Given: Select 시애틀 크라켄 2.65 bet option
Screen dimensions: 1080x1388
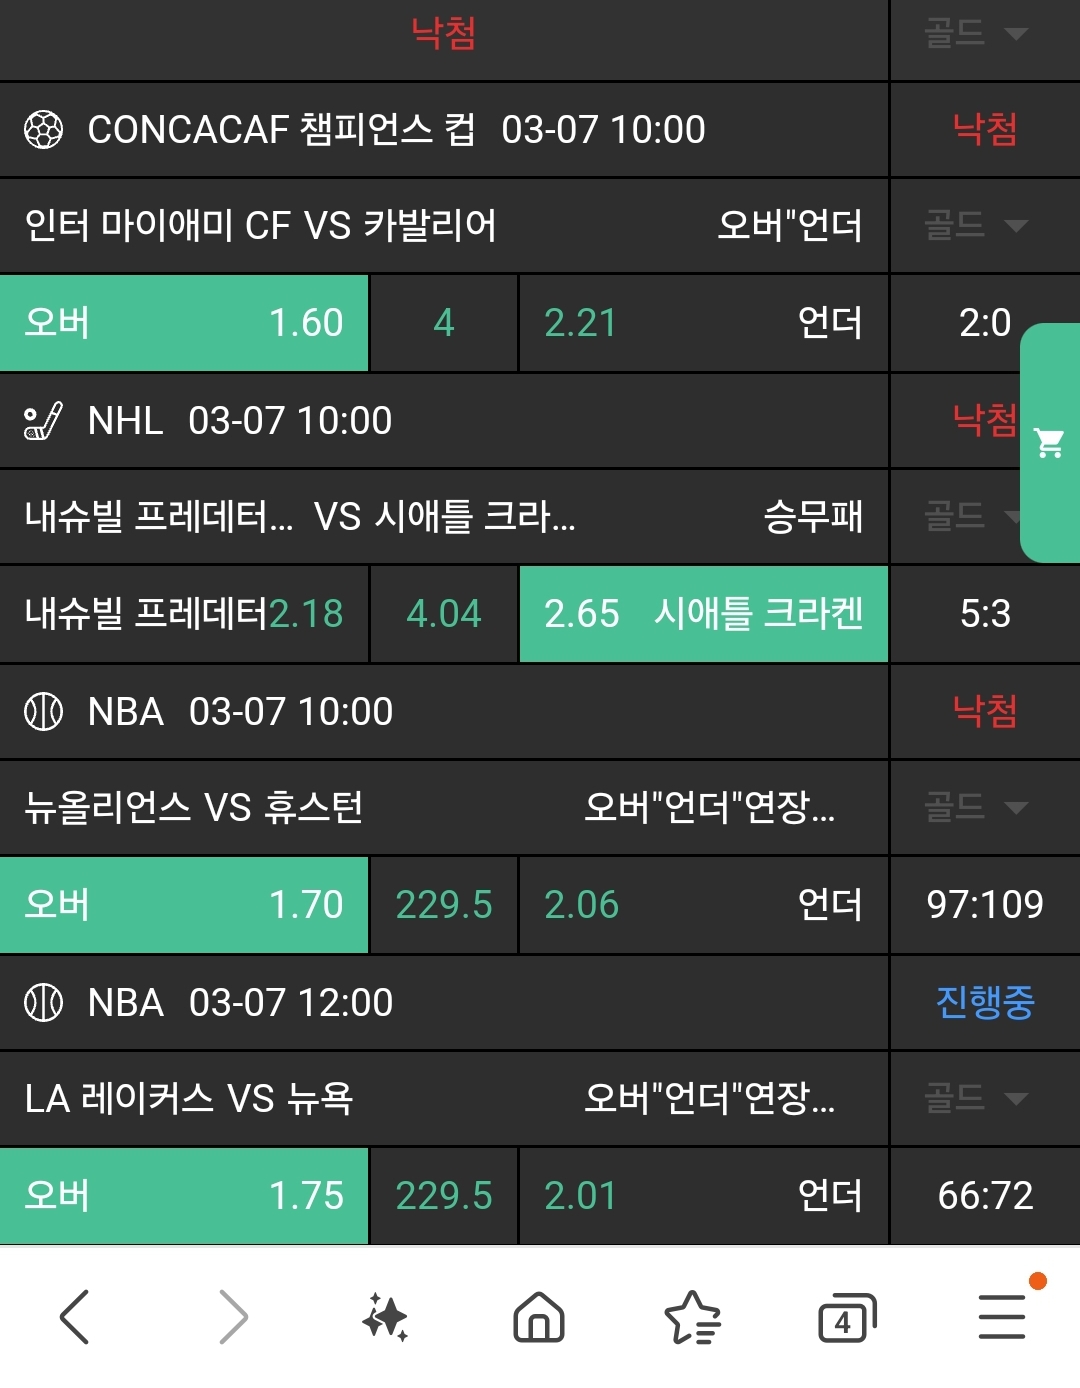Looking at the screenshot, I should (703, 614).
